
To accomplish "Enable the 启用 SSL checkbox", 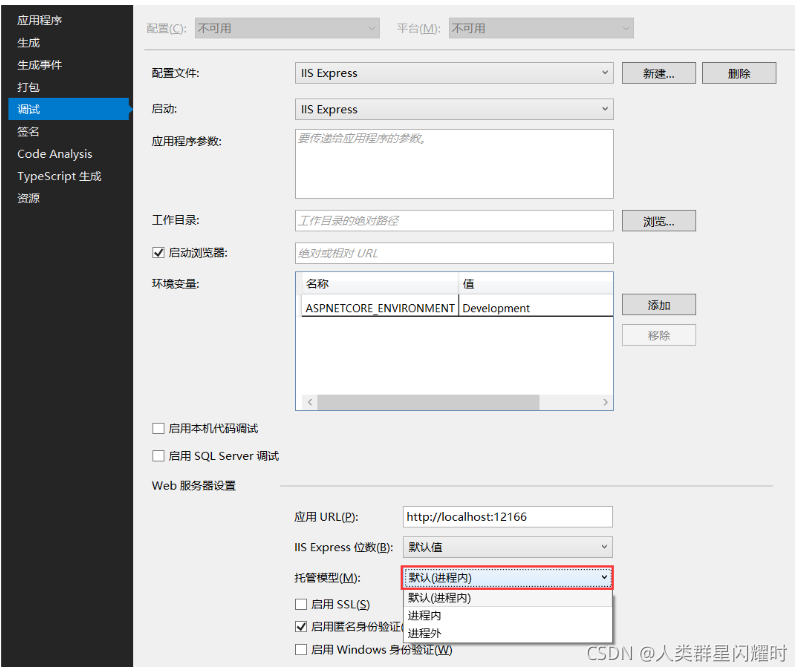I will click(x=301, y=605).
